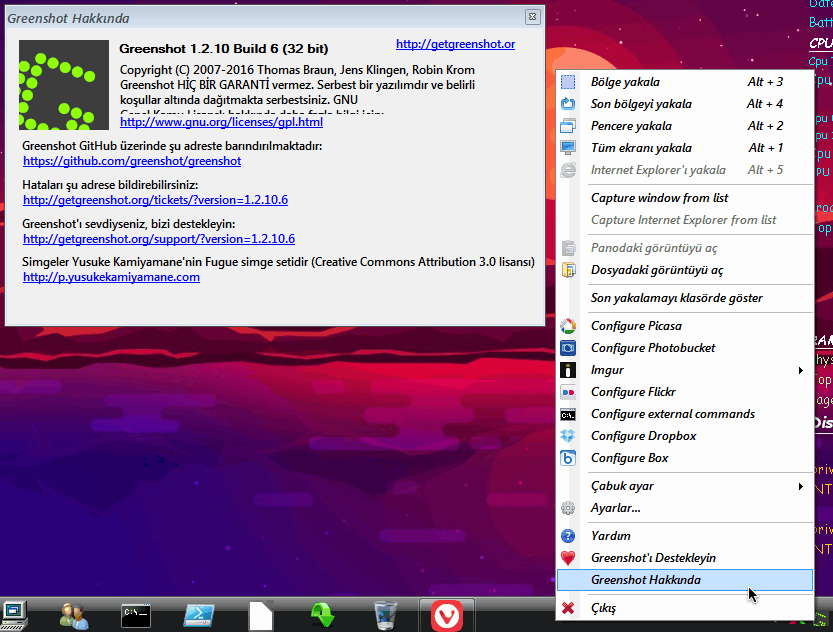The width and height of the screenshot is (833, 632).
Task: Click the Box icon in the menu
Action: [x=568, y=458]
